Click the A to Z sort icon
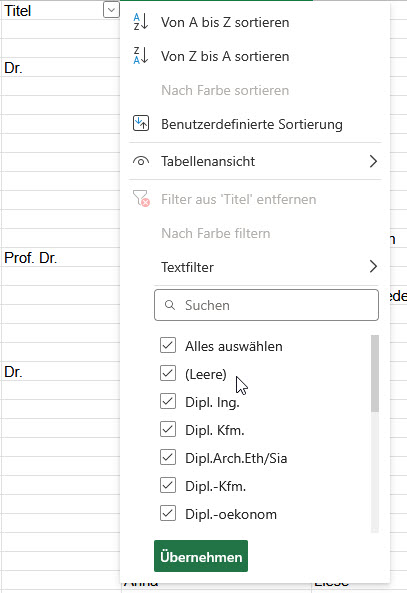This screenshot has height=593, width=407. (x=141, y=22)
